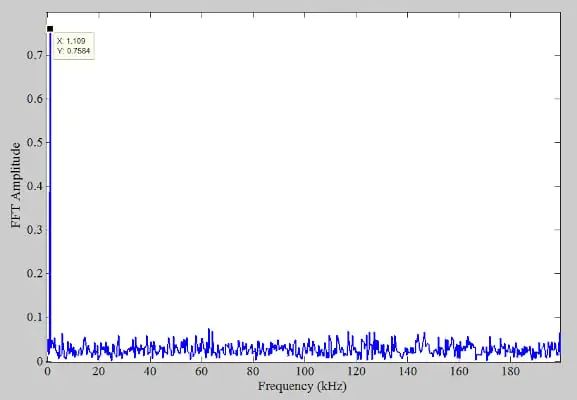Image resolution: width=577 pixels, height=400 pixels.
Task: Click the 100 tick label on the x-axis
Action: tap(304, 371)
